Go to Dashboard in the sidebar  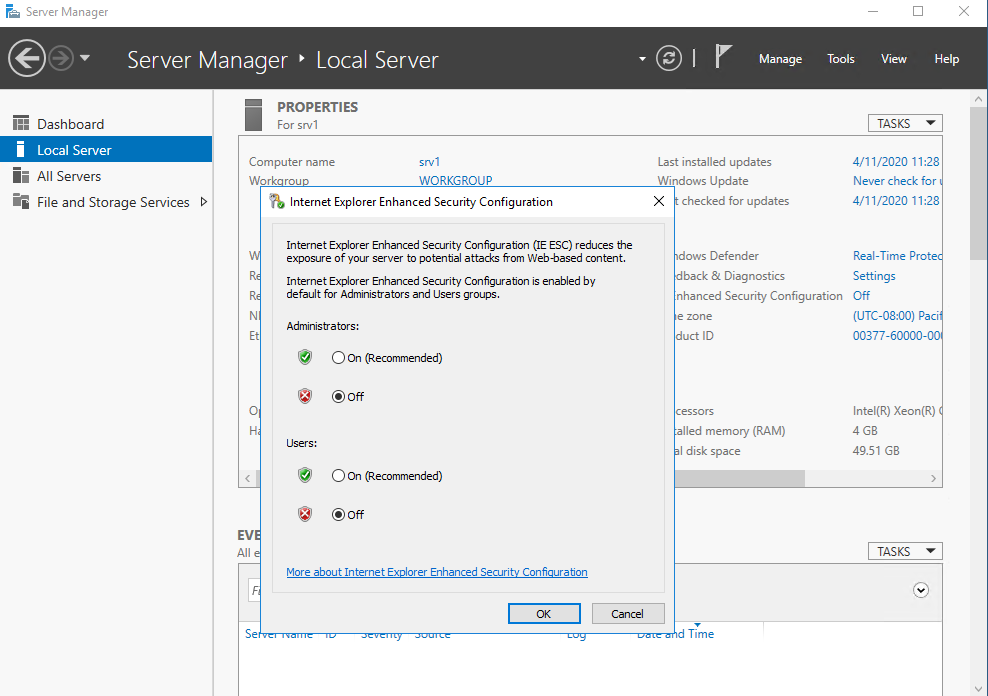pos(71,124)
